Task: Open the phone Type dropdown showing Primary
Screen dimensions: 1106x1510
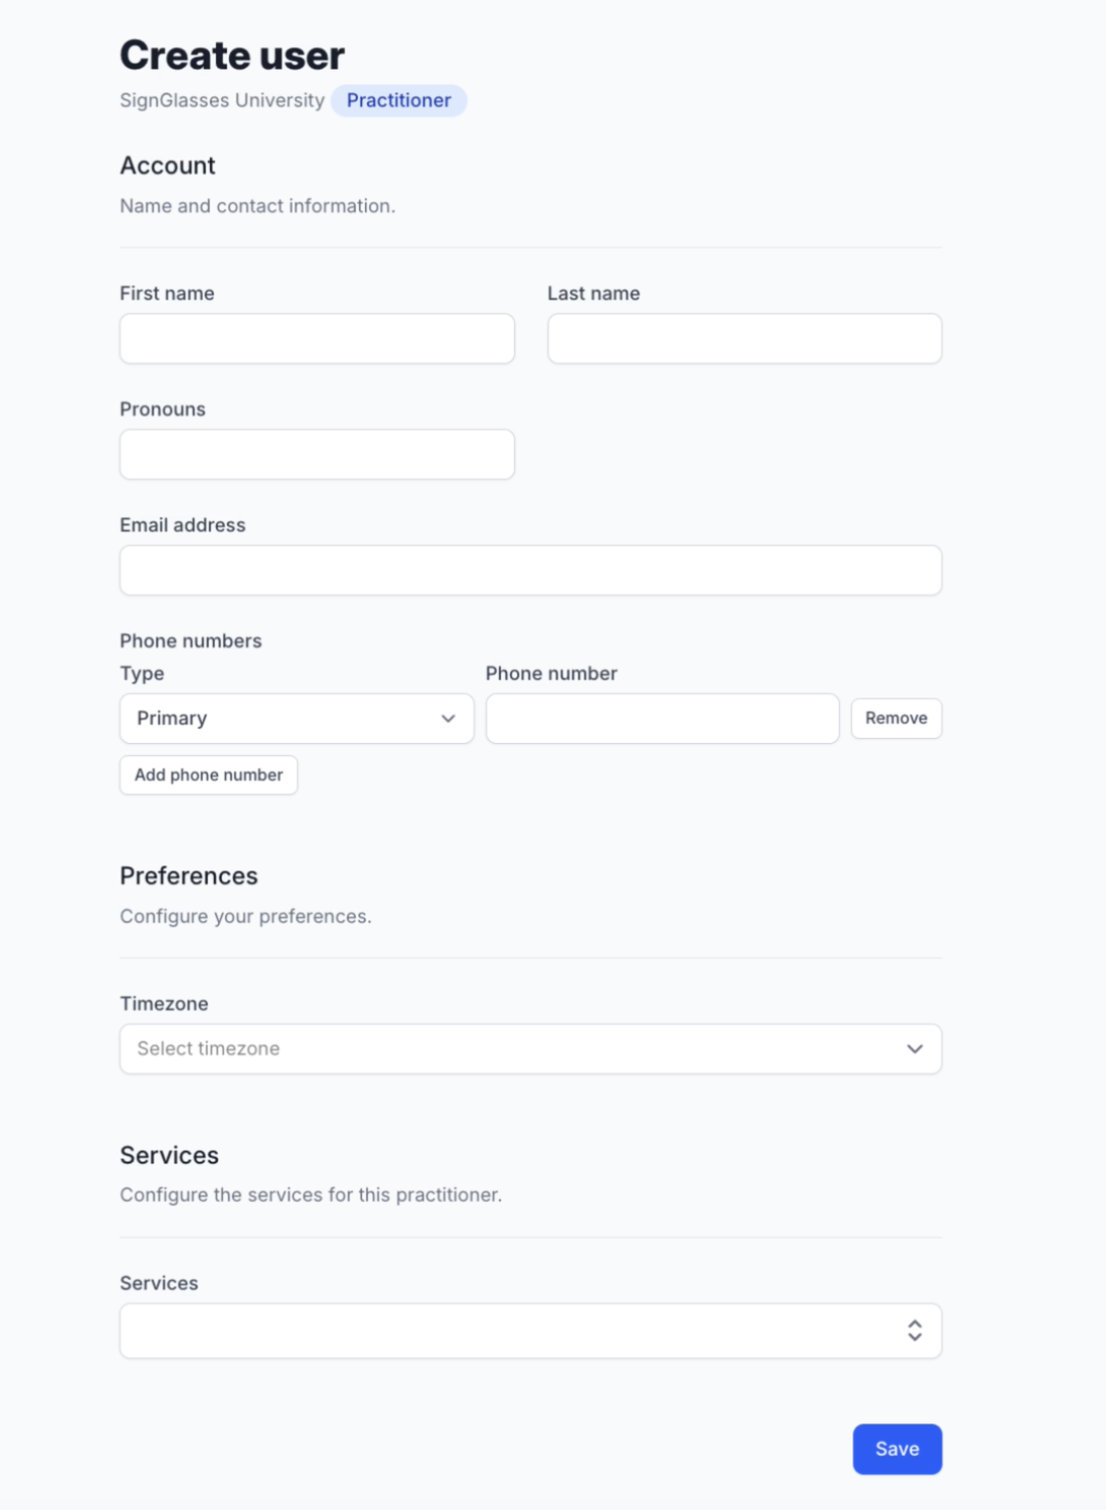Action: pyautogui.click(x=297, y=719)
